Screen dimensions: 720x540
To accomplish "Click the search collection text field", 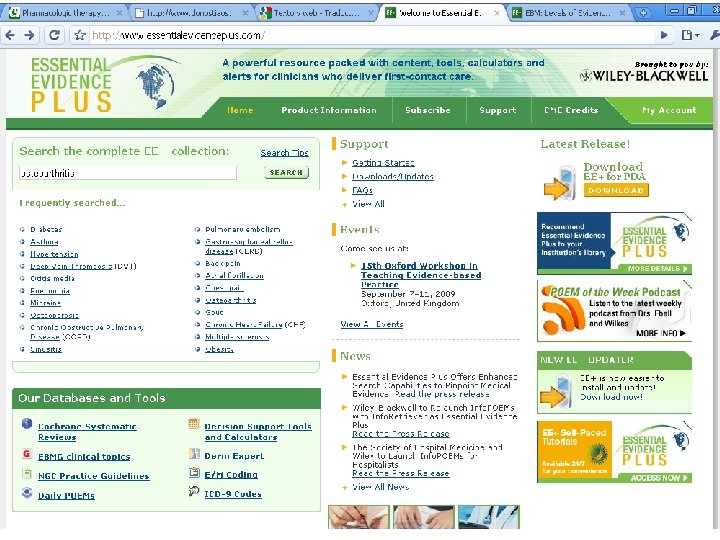I will (x=128, y=173).
